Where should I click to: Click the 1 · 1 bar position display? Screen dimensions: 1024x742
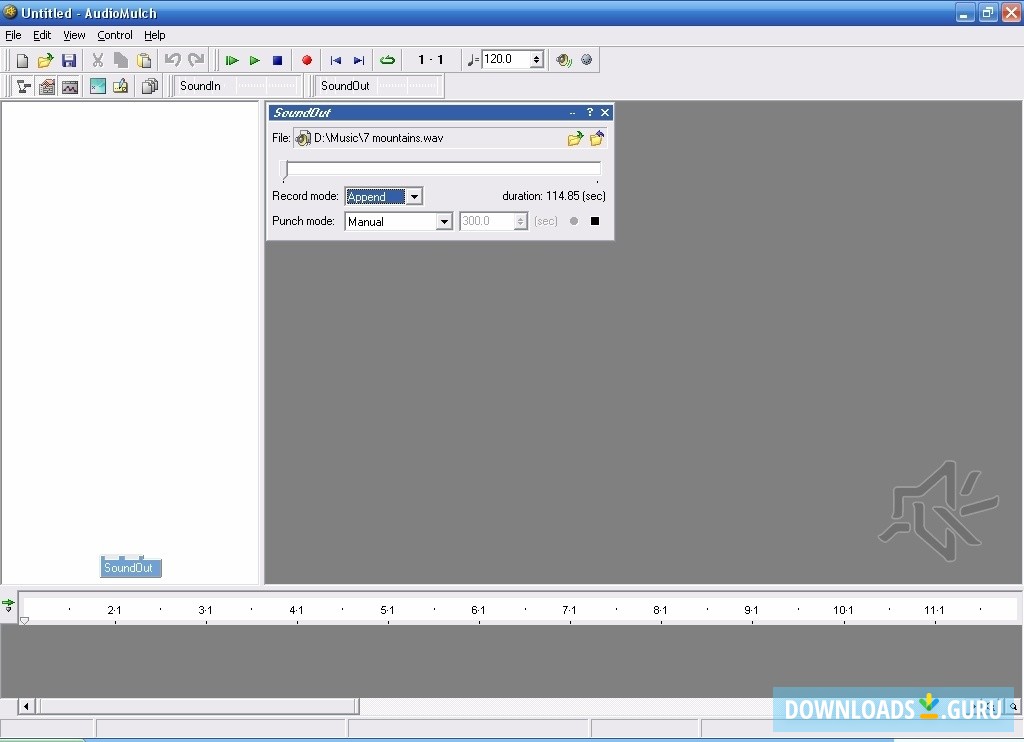click(430, 60)
